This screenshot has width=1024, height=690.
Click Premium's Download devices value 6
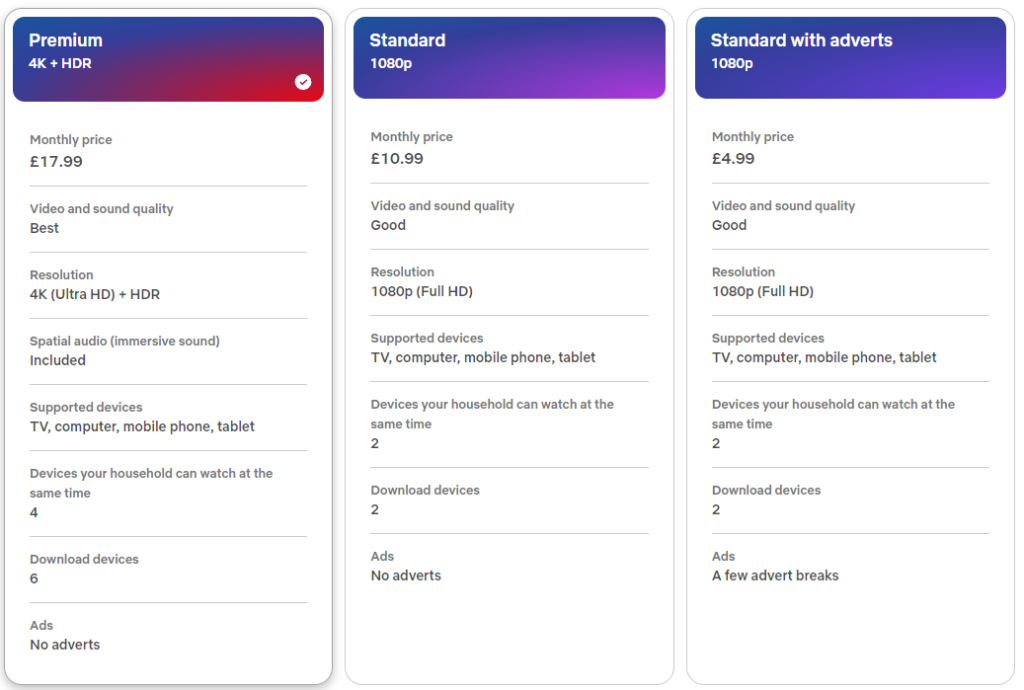tap(34, 578)
